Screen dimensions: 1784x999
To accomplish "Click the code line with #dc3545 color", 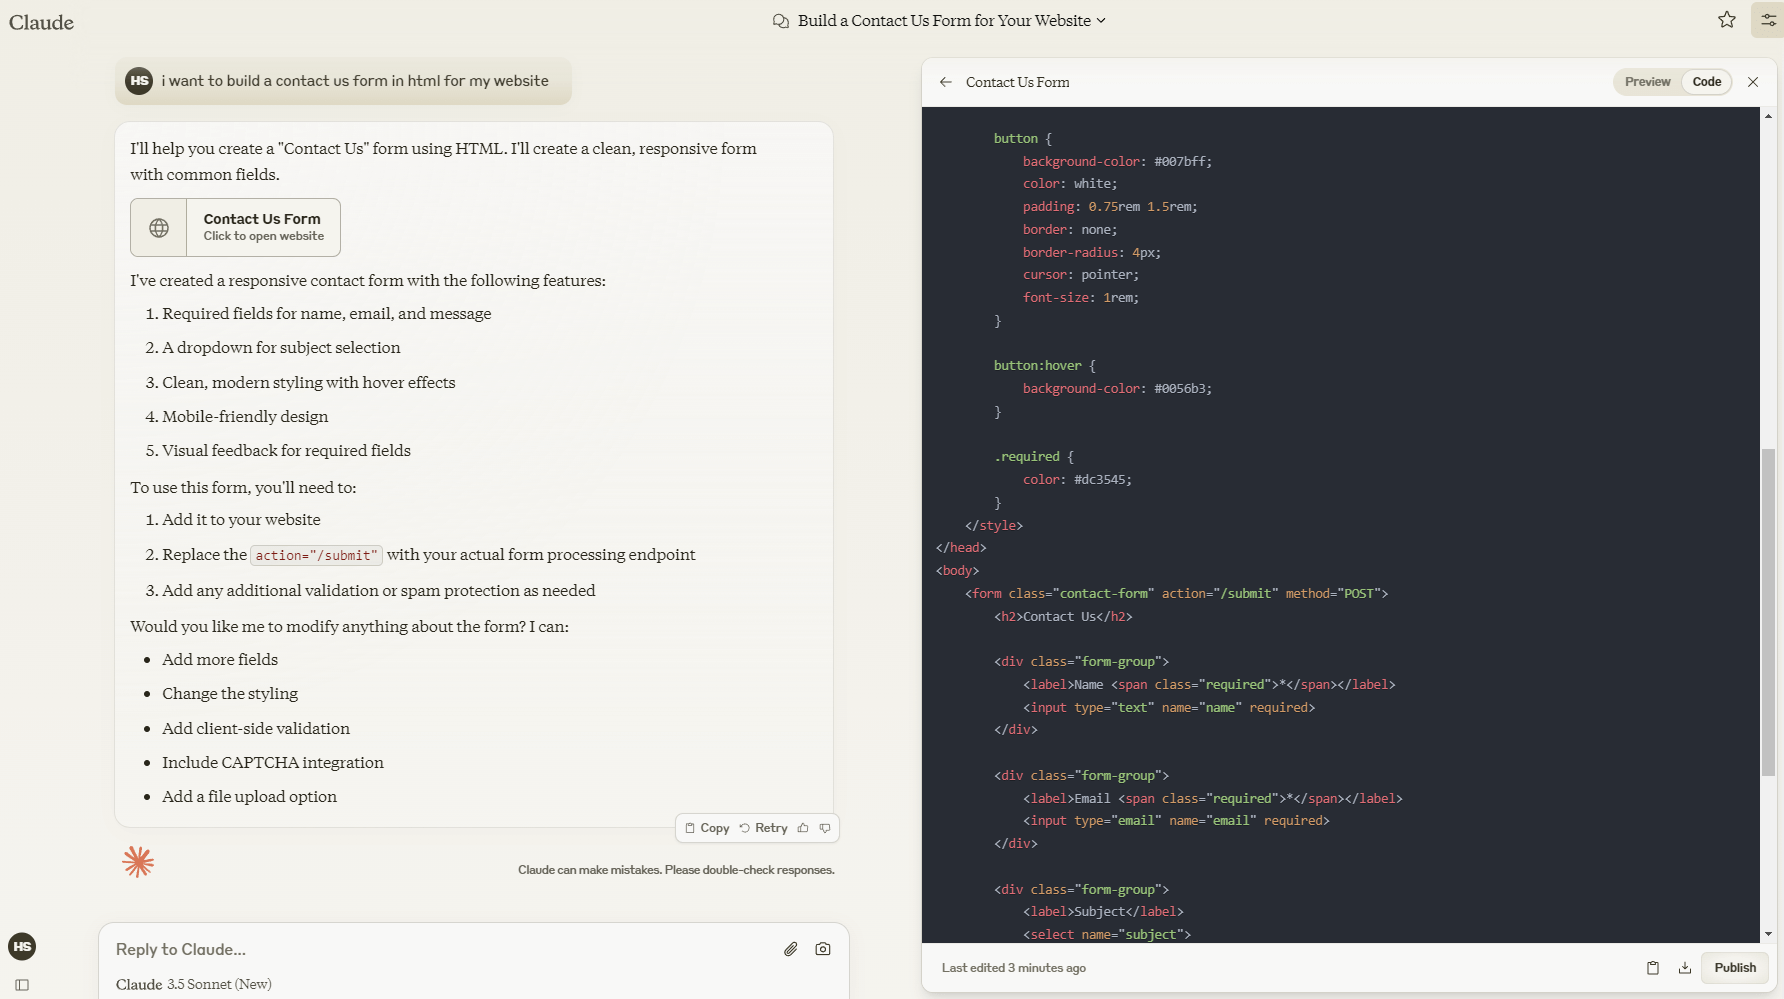I will tap(1077, 480).
